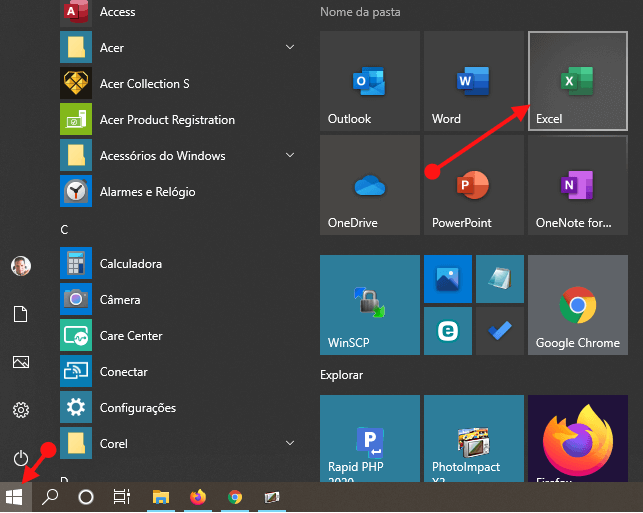Launch the Google Chrome tile

coord(578,305)
